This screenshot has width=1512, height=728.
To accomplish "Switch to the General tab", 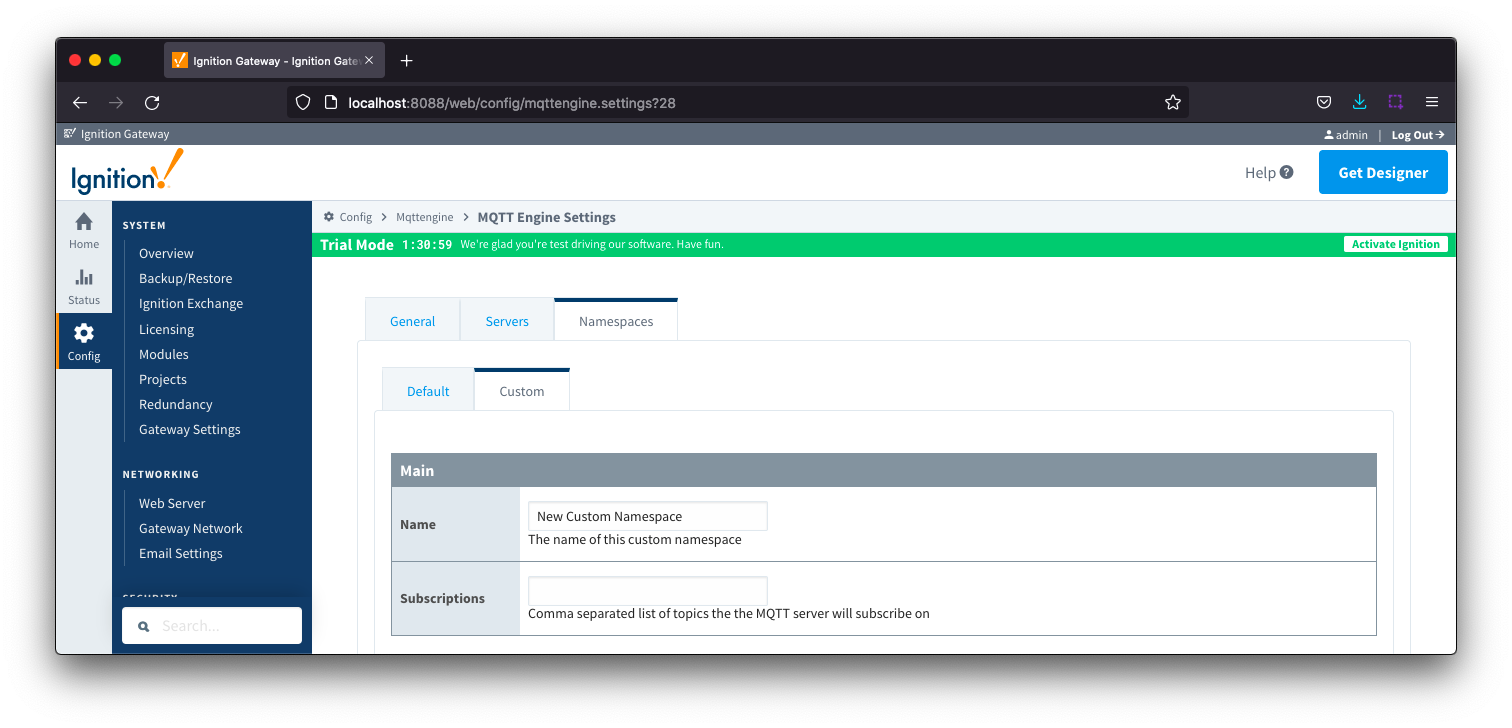I will coord(412,321).
